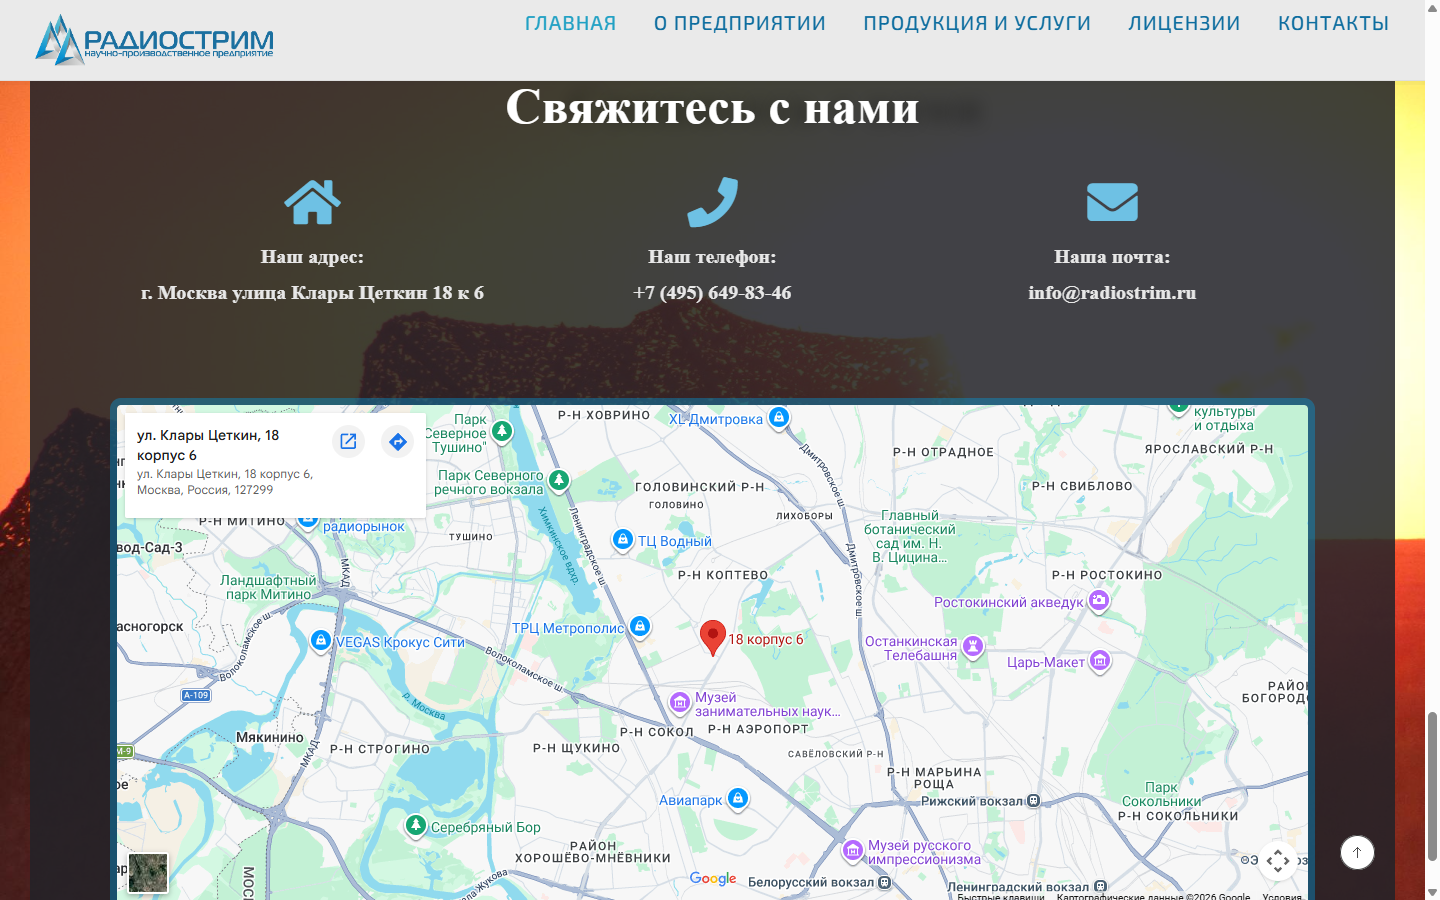Click the ТЦ Водный shopping marker
The width and height of the screenshot is (1440, 900).
[623, 540]
